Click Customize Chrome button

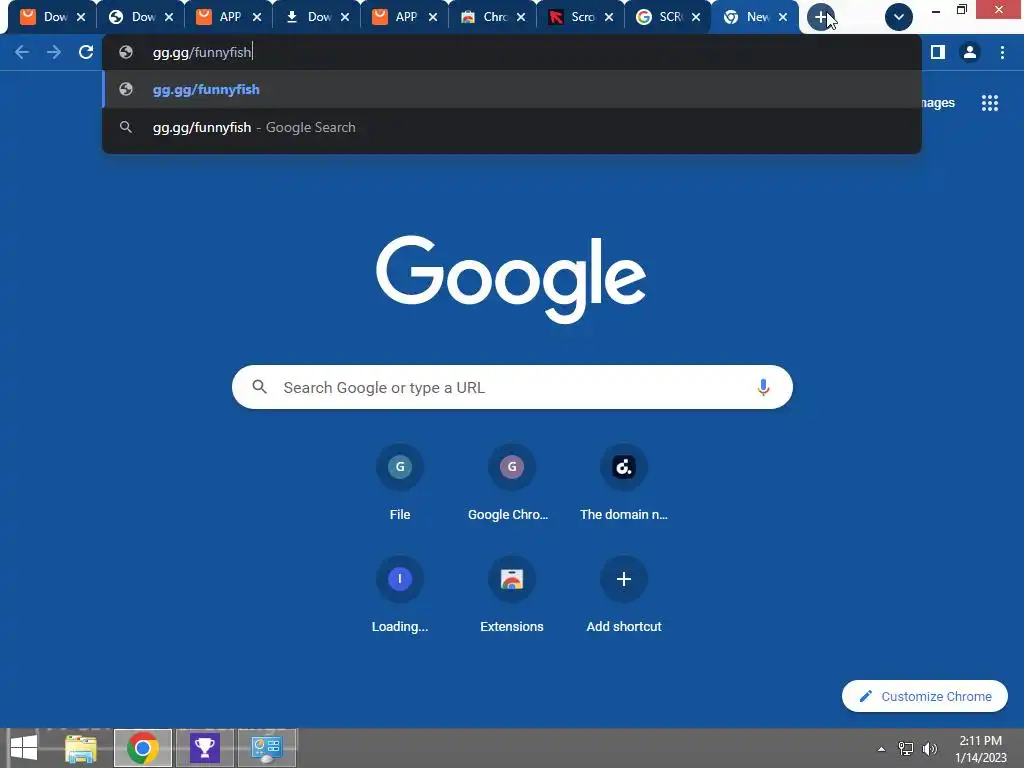tap(925, 696)
